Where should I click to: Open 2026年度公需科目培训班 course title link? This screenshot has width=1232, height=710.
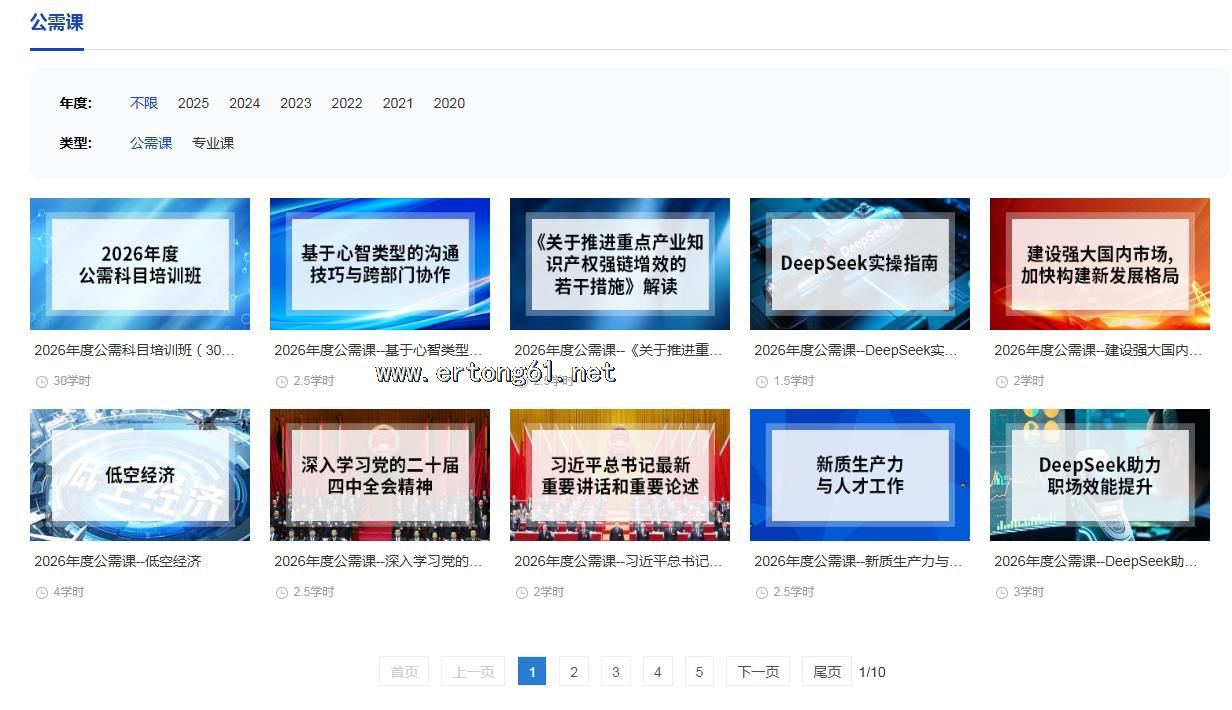135,350
